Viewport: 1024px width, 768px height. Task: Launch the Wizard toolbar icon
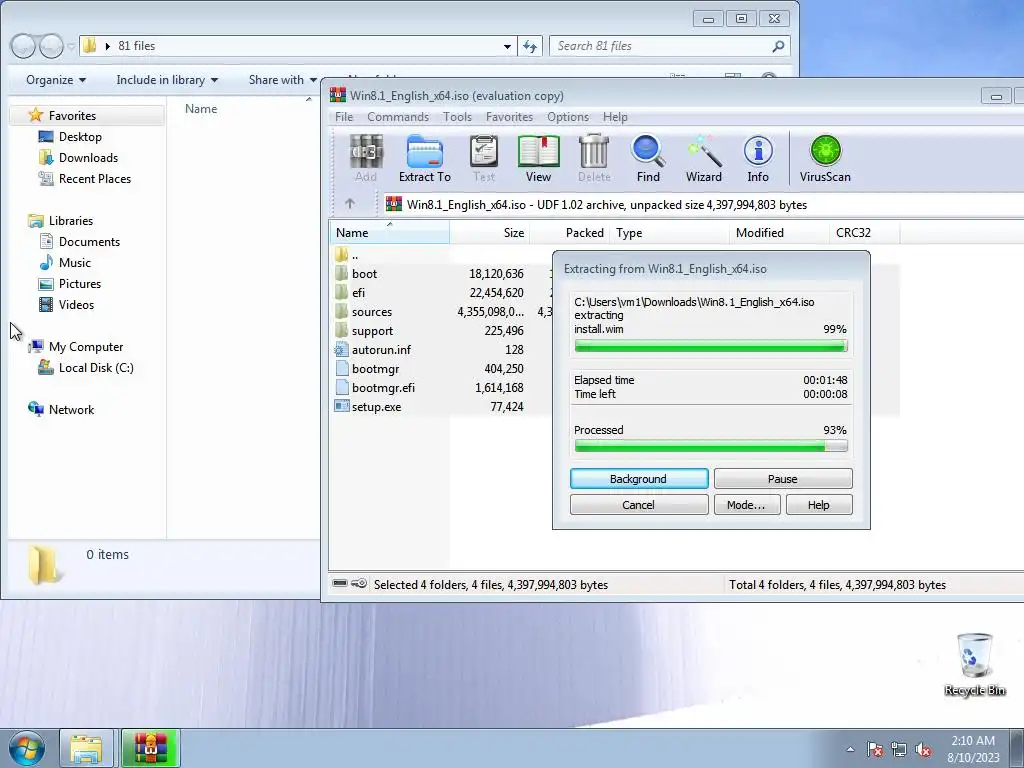pos(703,159)
